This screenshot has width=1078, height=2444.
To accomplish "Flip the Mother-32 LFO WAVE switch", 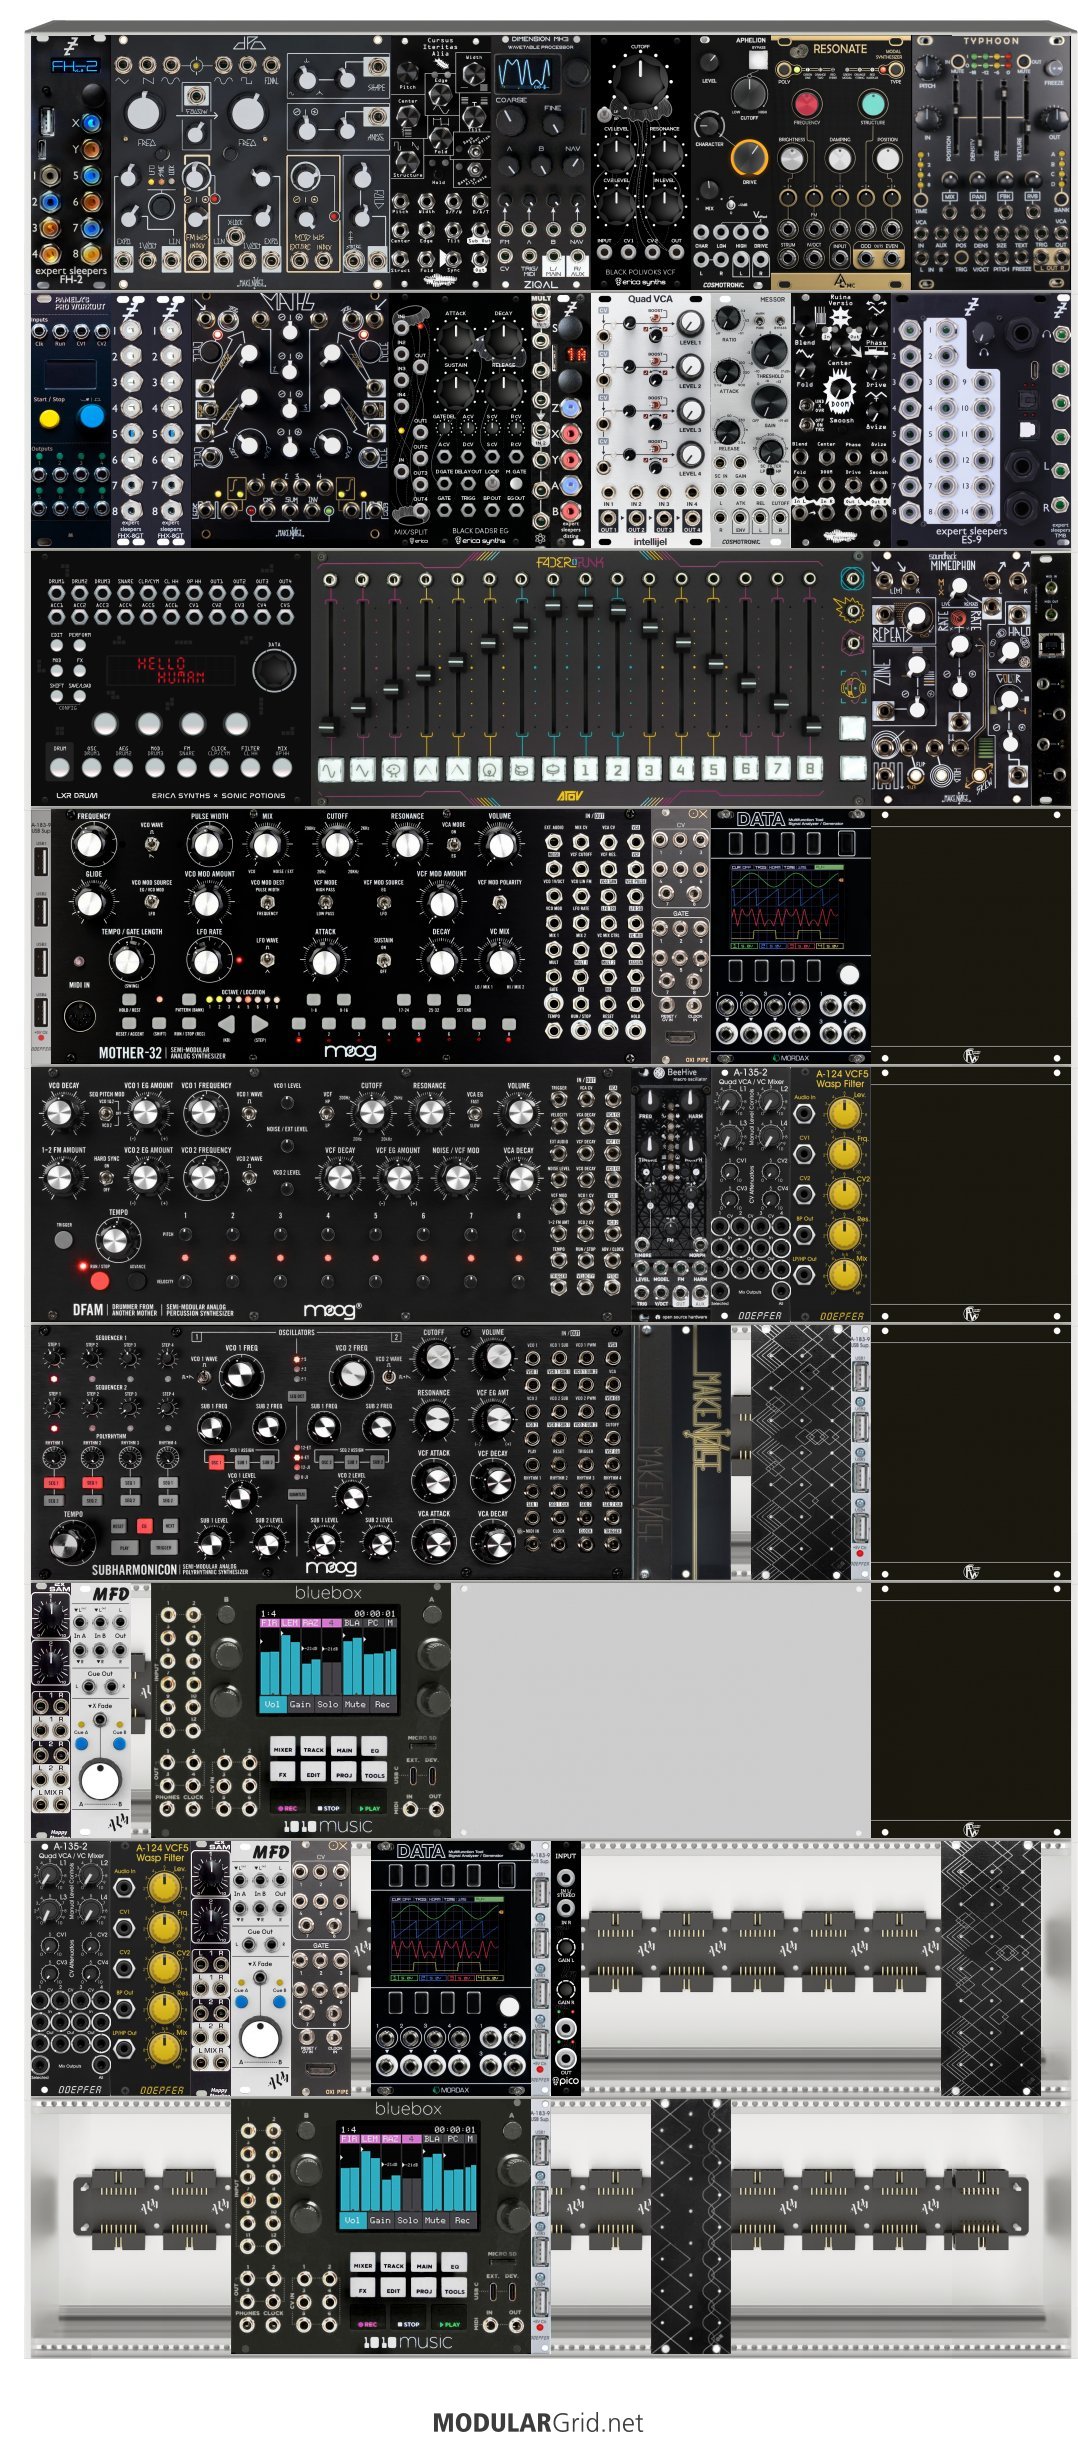I will 267,958.
